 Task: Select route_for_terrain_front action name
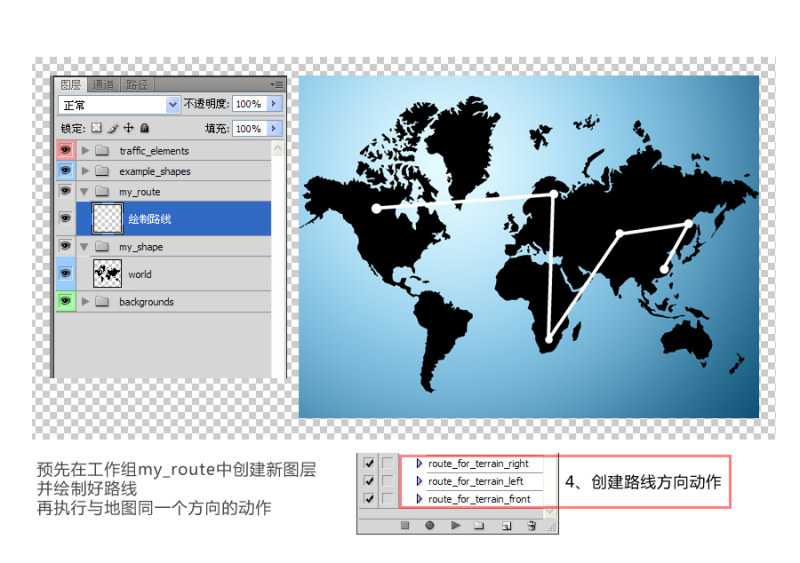tap(479, 499)
